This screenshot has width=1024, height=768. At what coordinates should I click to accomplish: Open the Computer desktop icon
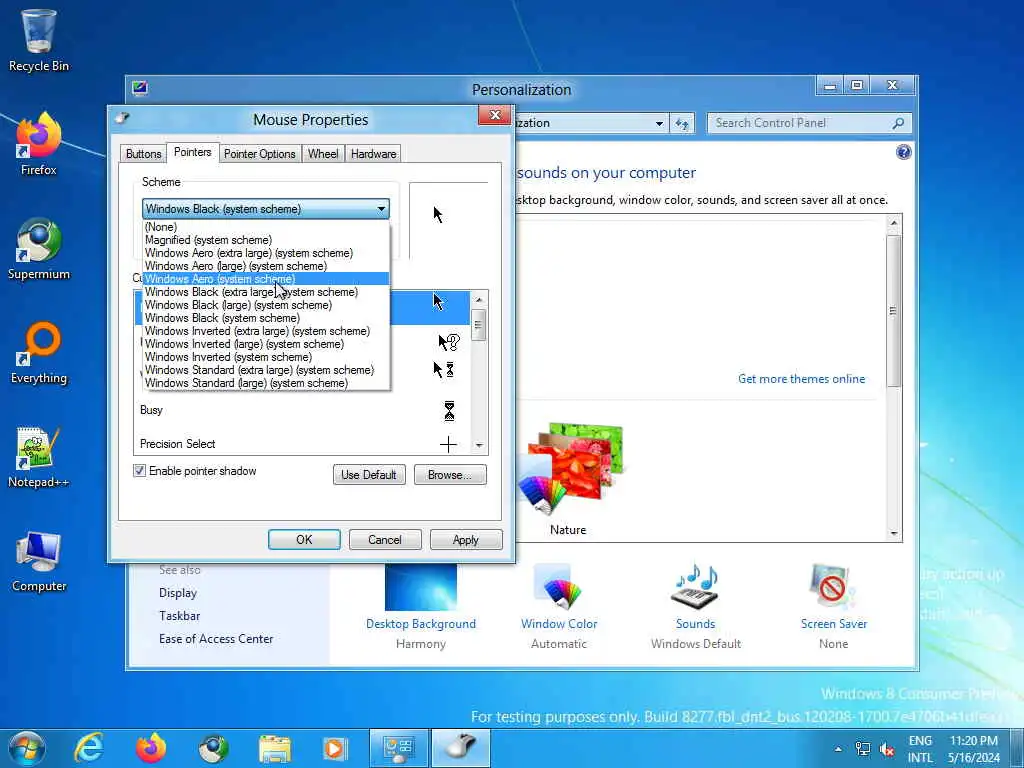(x=39, y=562)
